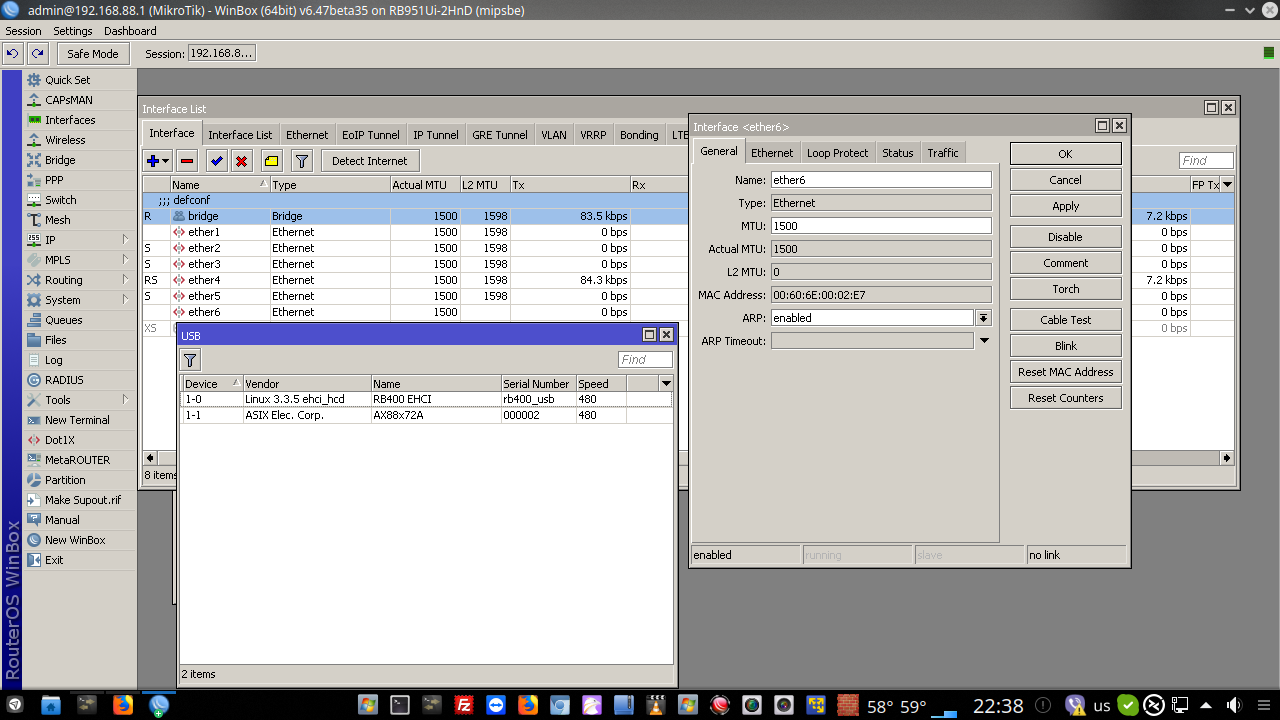The image size is (1280, 720).
Task: Click the Redo arrow in the top toolbar
Action: point(37,53)
